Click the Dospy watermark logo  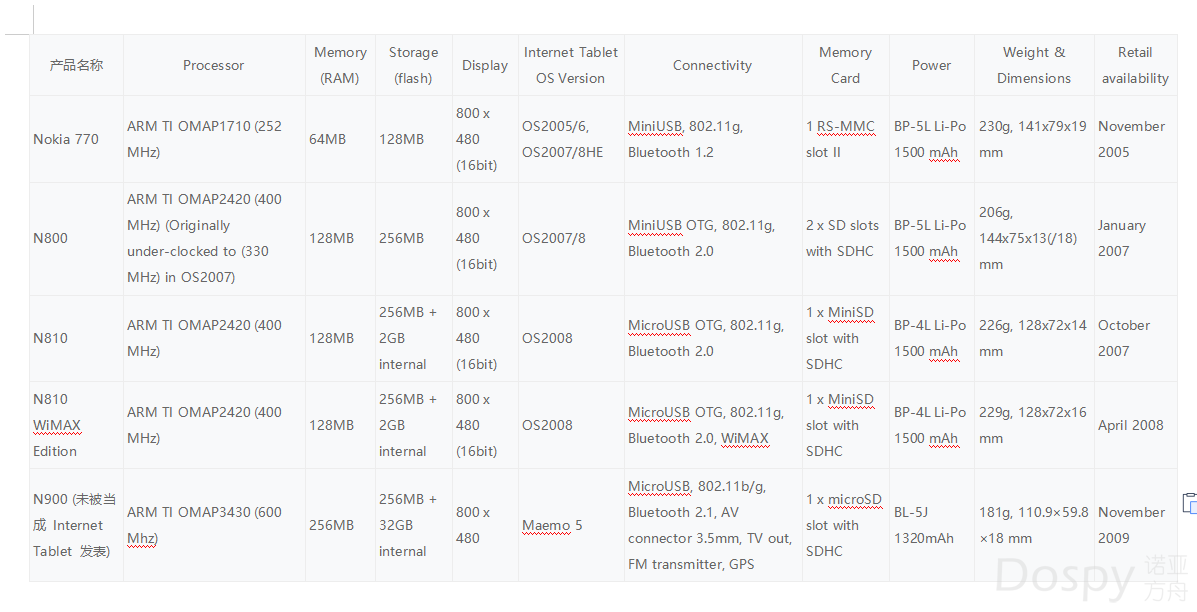[1092, 578]
